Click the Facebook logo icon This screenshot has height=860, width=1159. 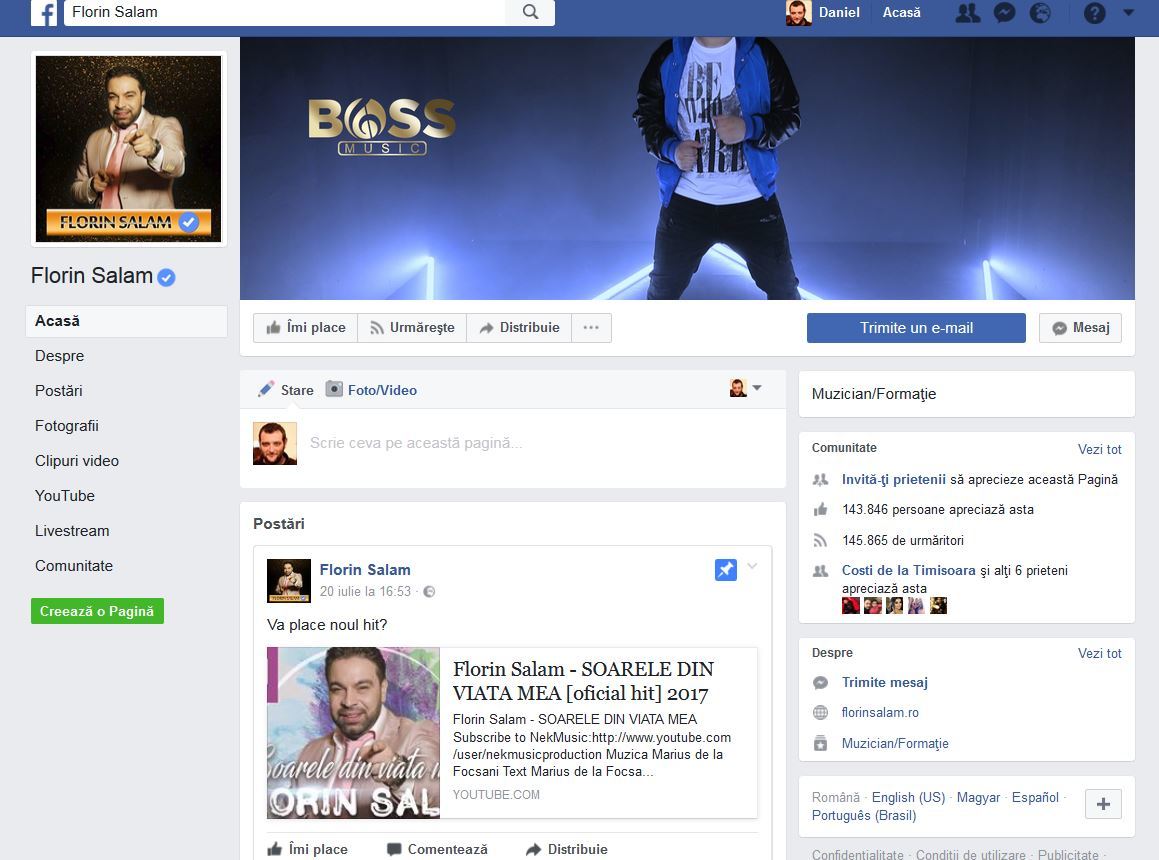pyautogui.click(x=43, y=13)
